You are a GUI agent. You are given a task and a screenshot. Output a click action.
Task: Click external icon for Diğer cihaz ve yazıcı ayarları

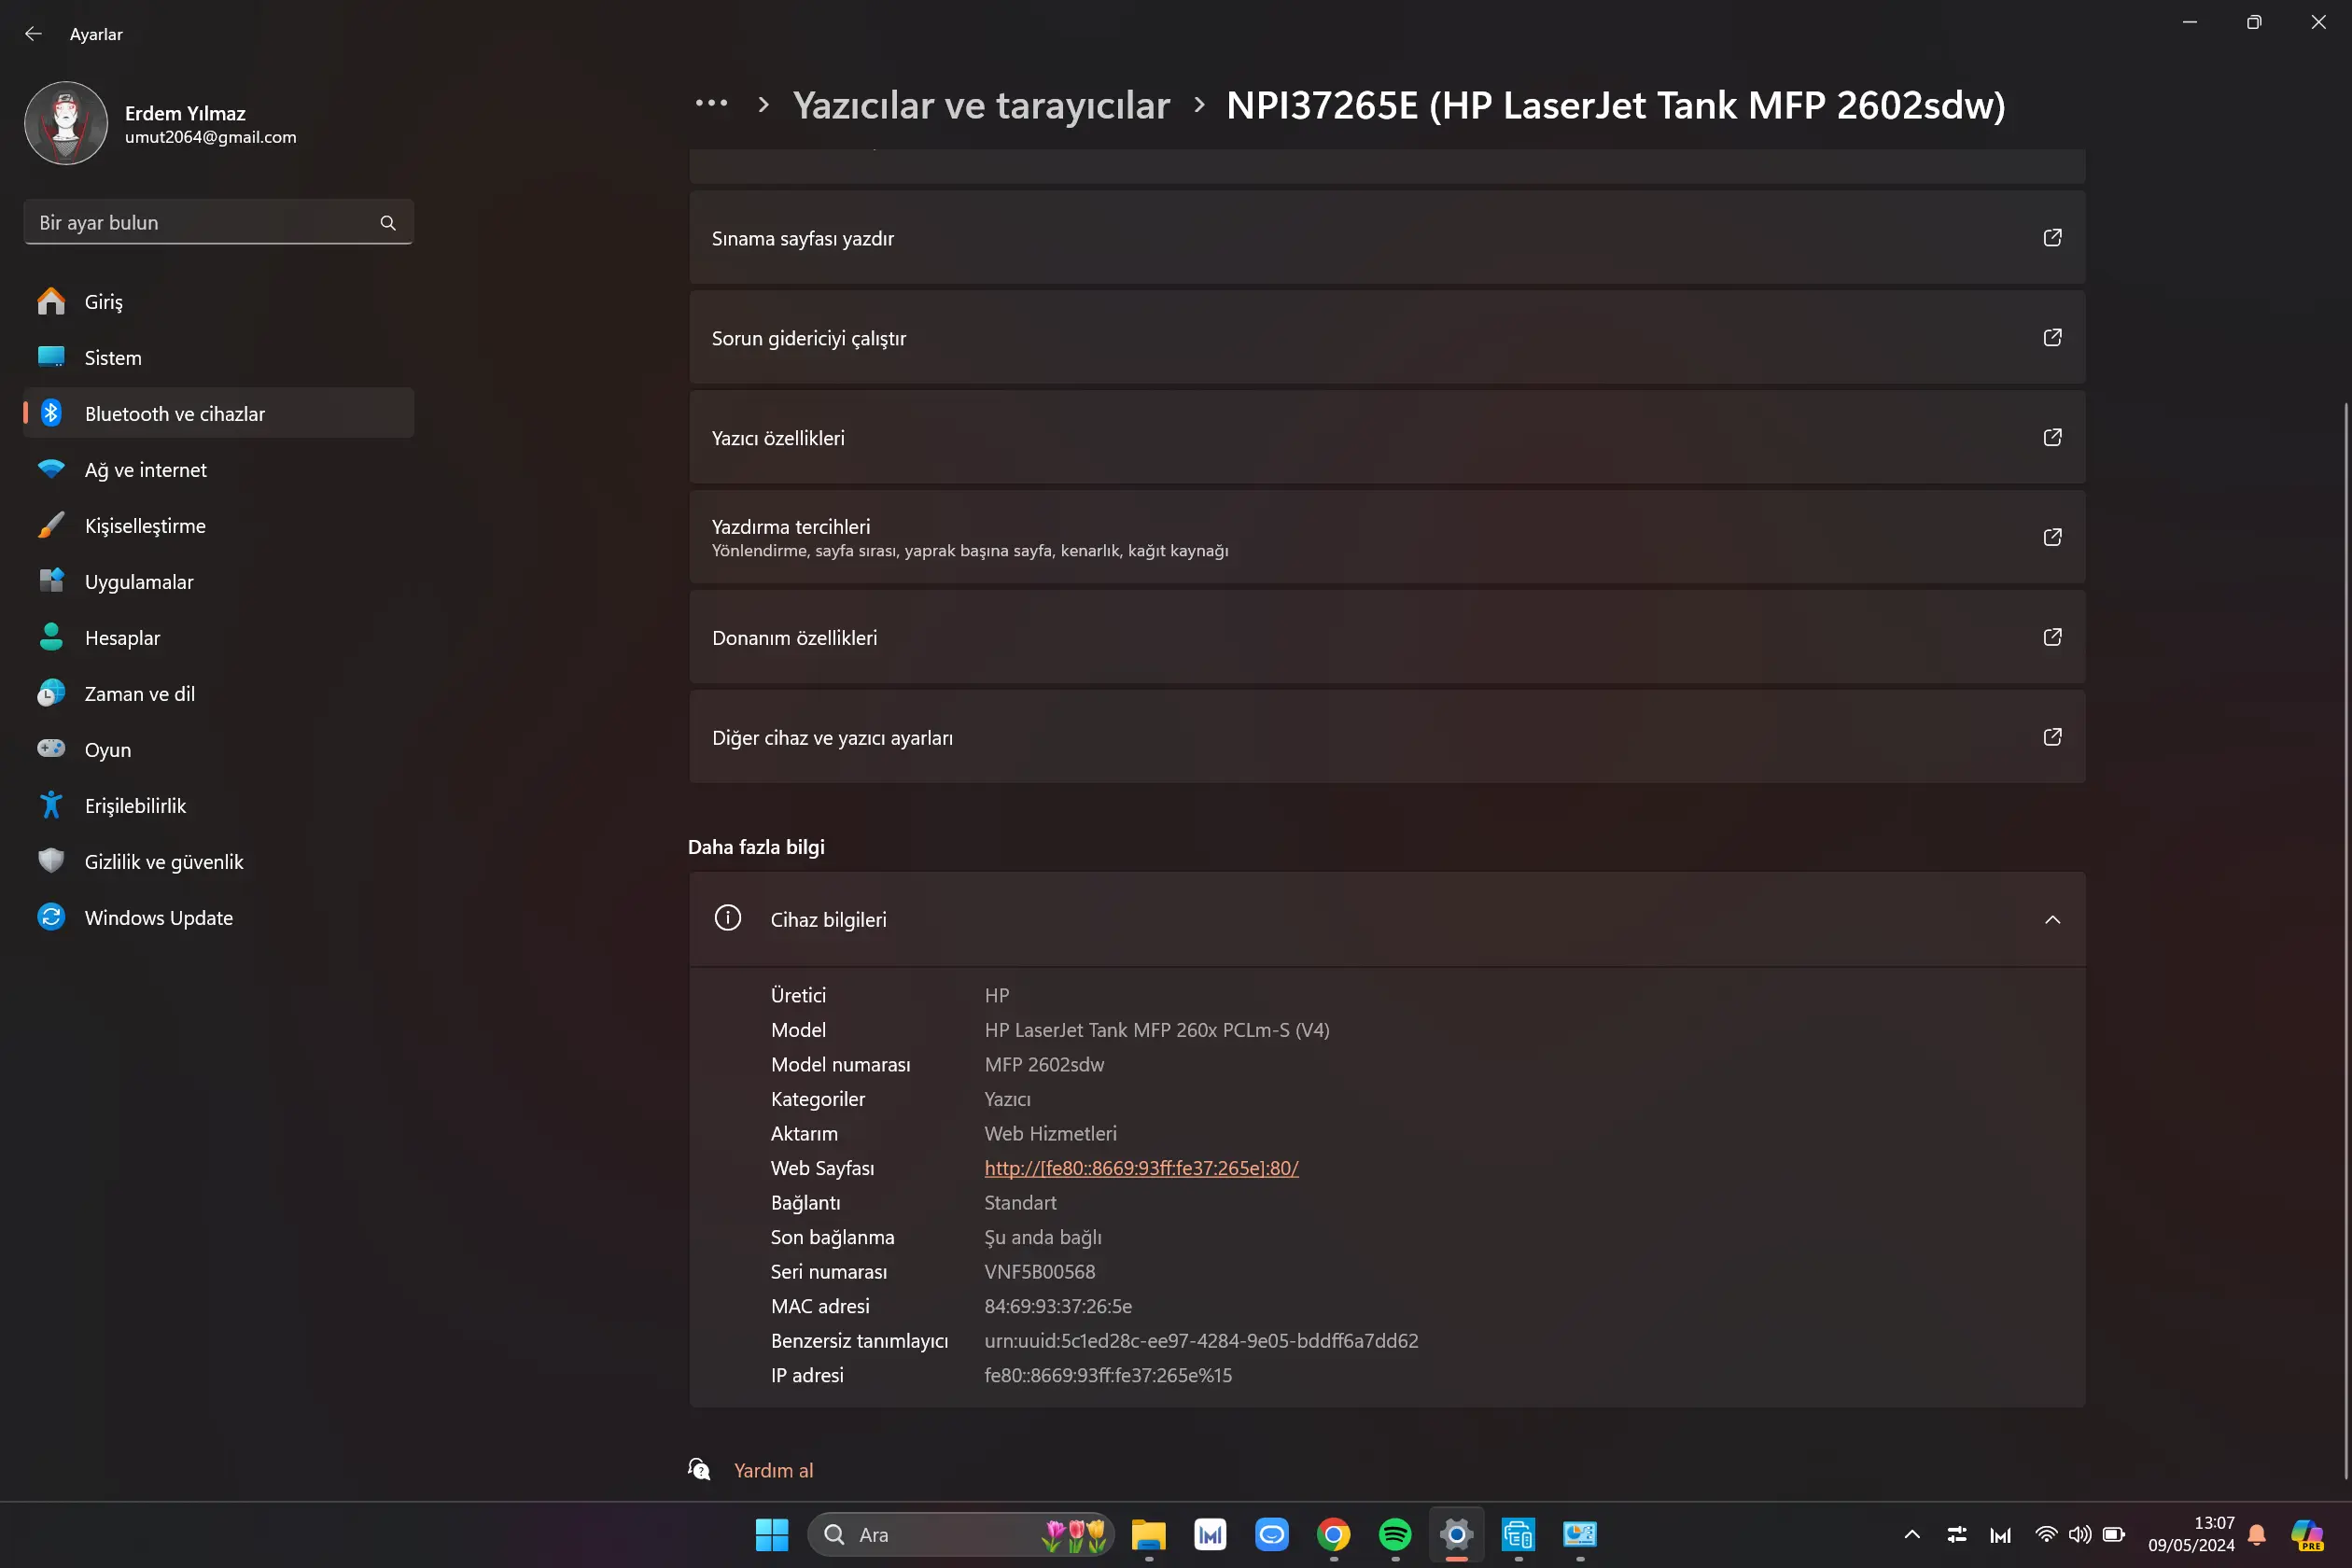click(2052, 737)
